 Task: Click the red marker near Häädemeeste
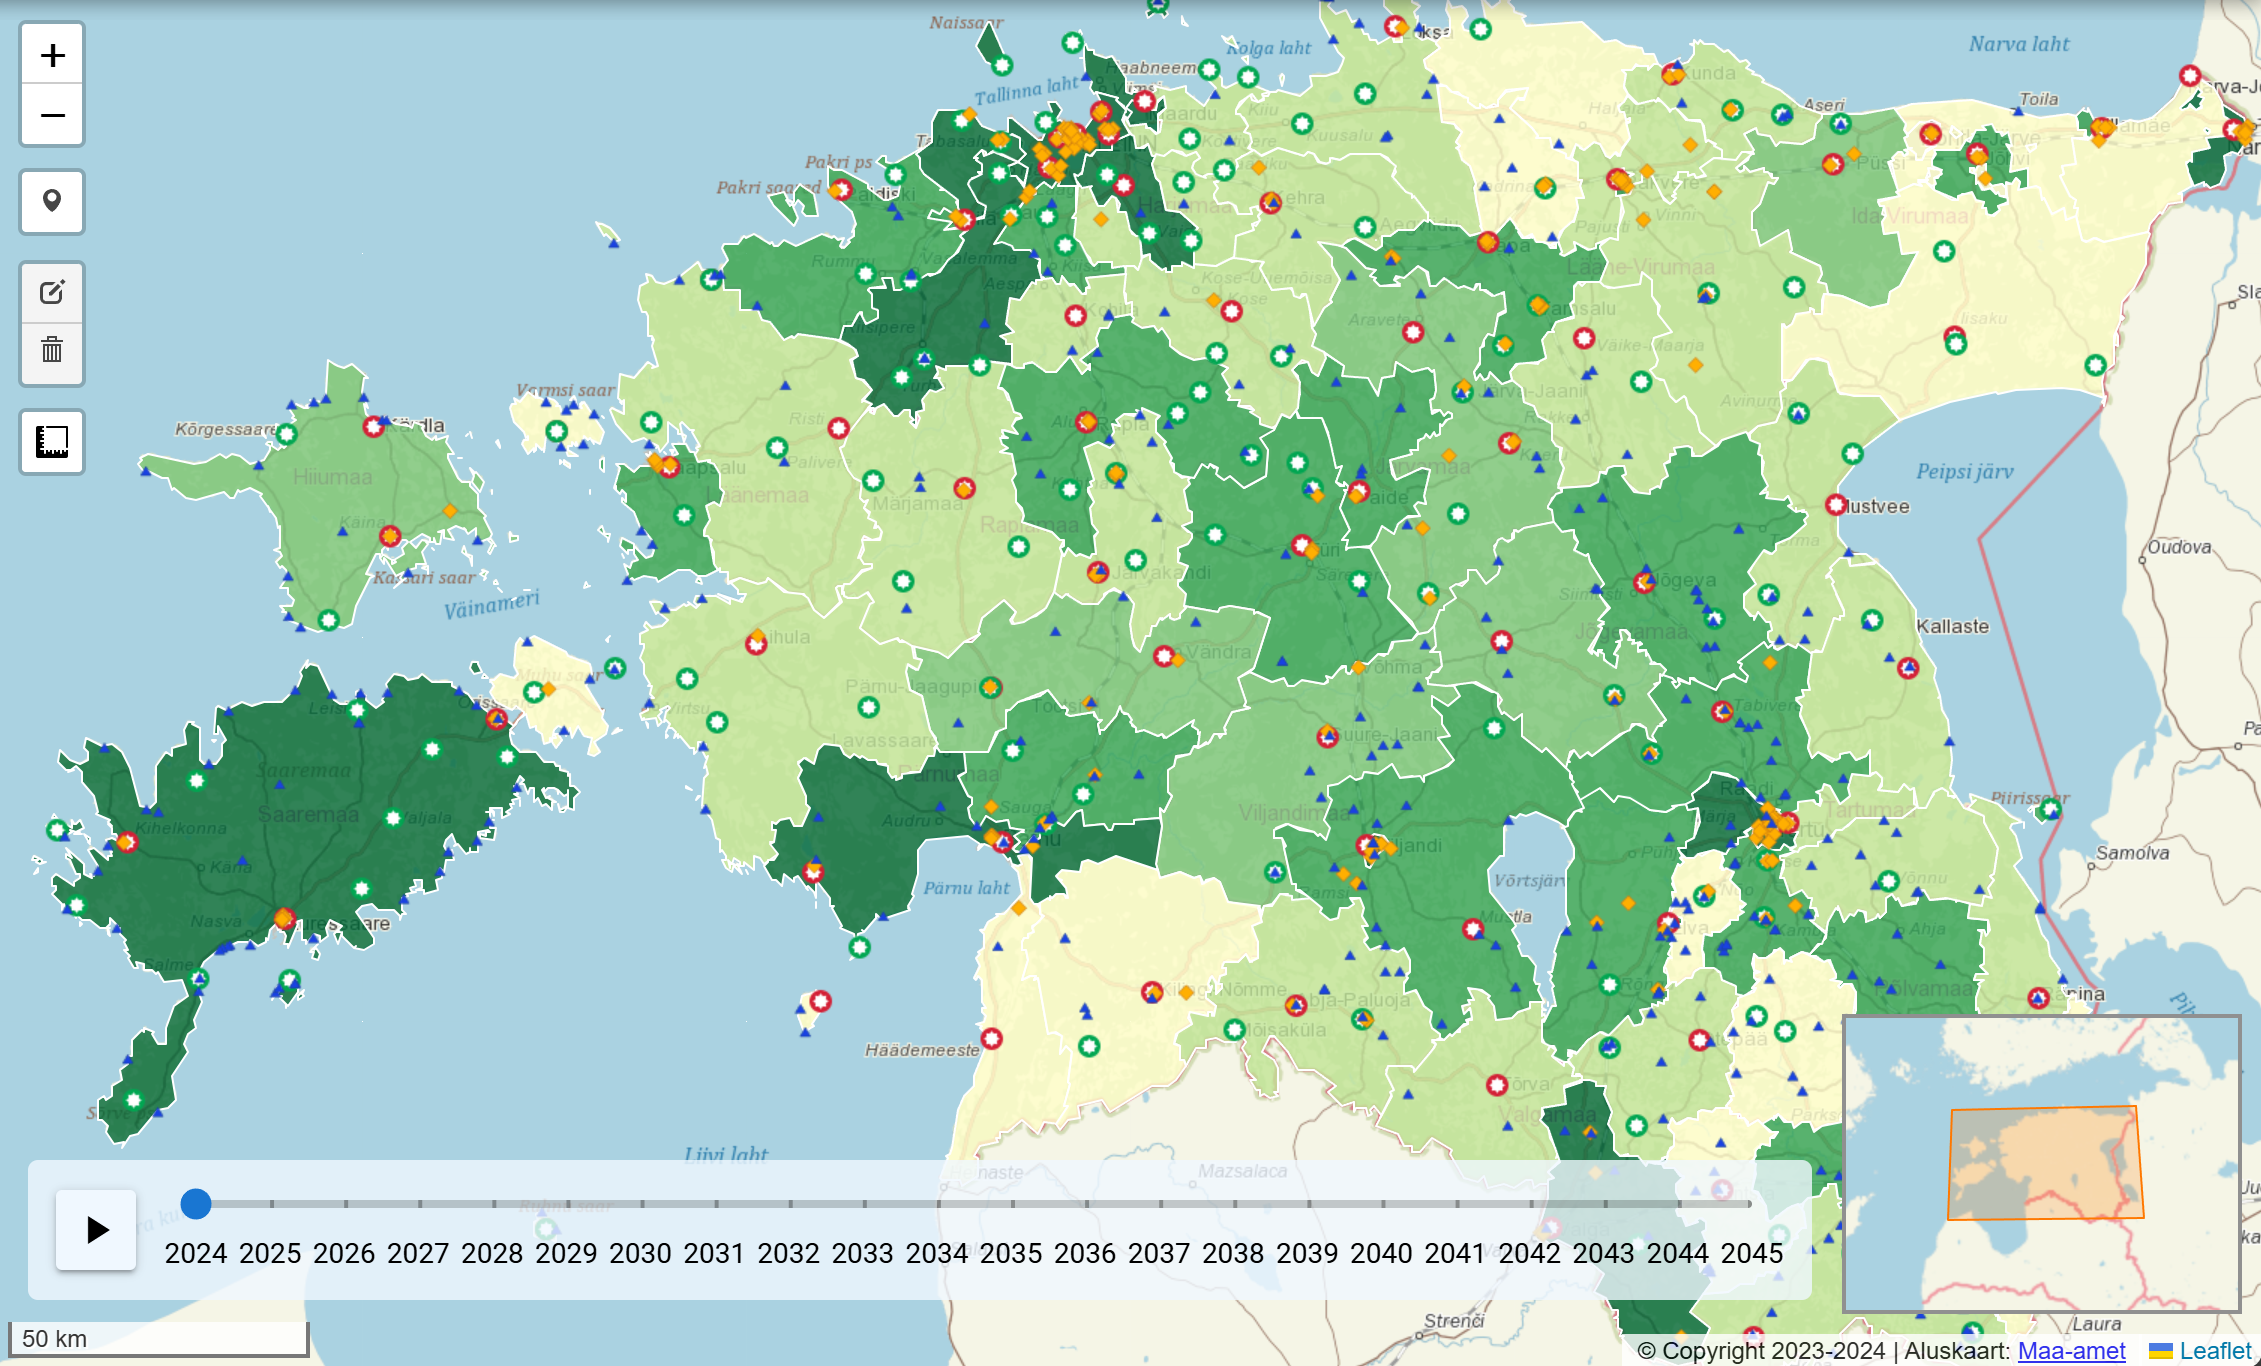(x=991, y=1038)
